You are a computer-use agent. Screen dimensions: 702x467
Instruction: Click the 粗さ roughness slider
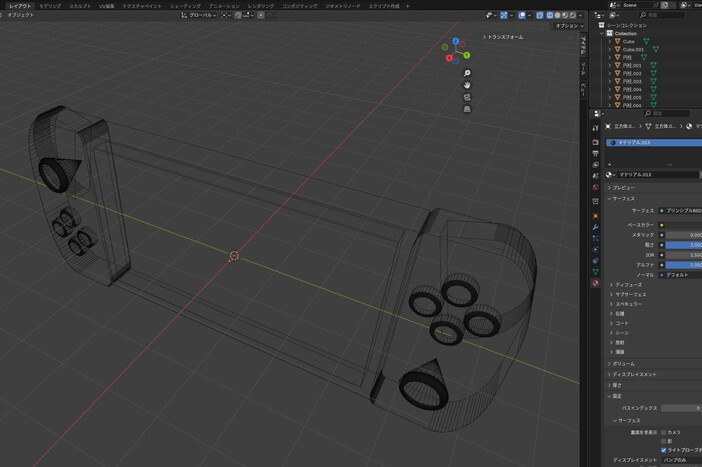(x=682, y=244)
